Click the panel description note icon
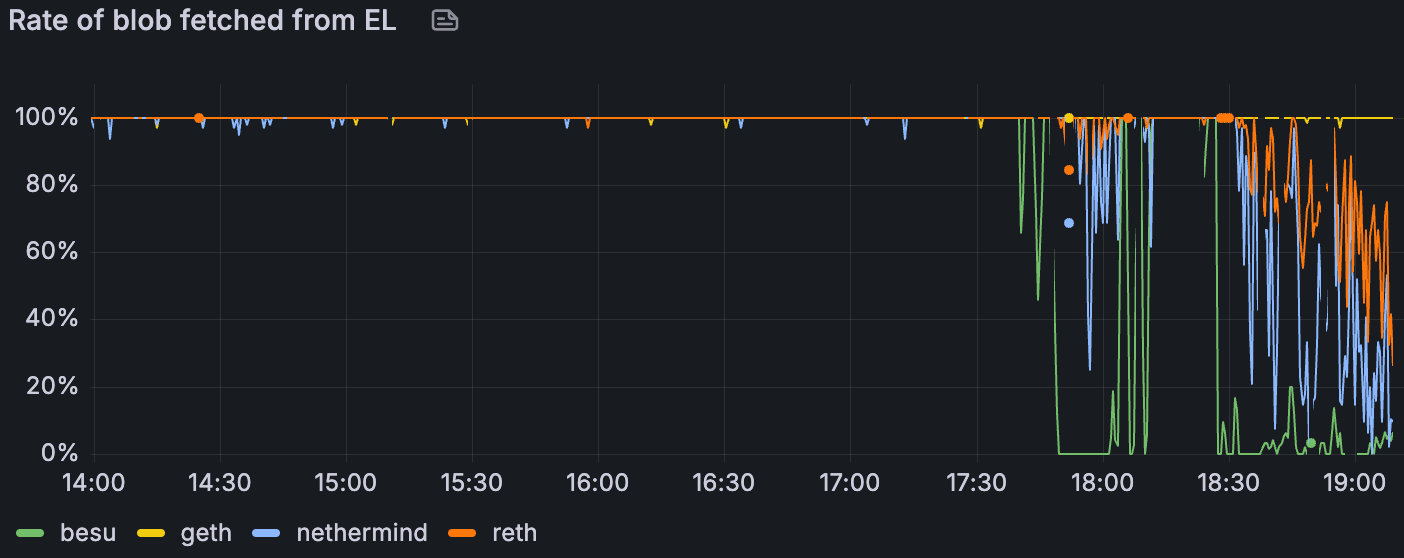This screenshot has width=1404, height=558. coord(445,21)
